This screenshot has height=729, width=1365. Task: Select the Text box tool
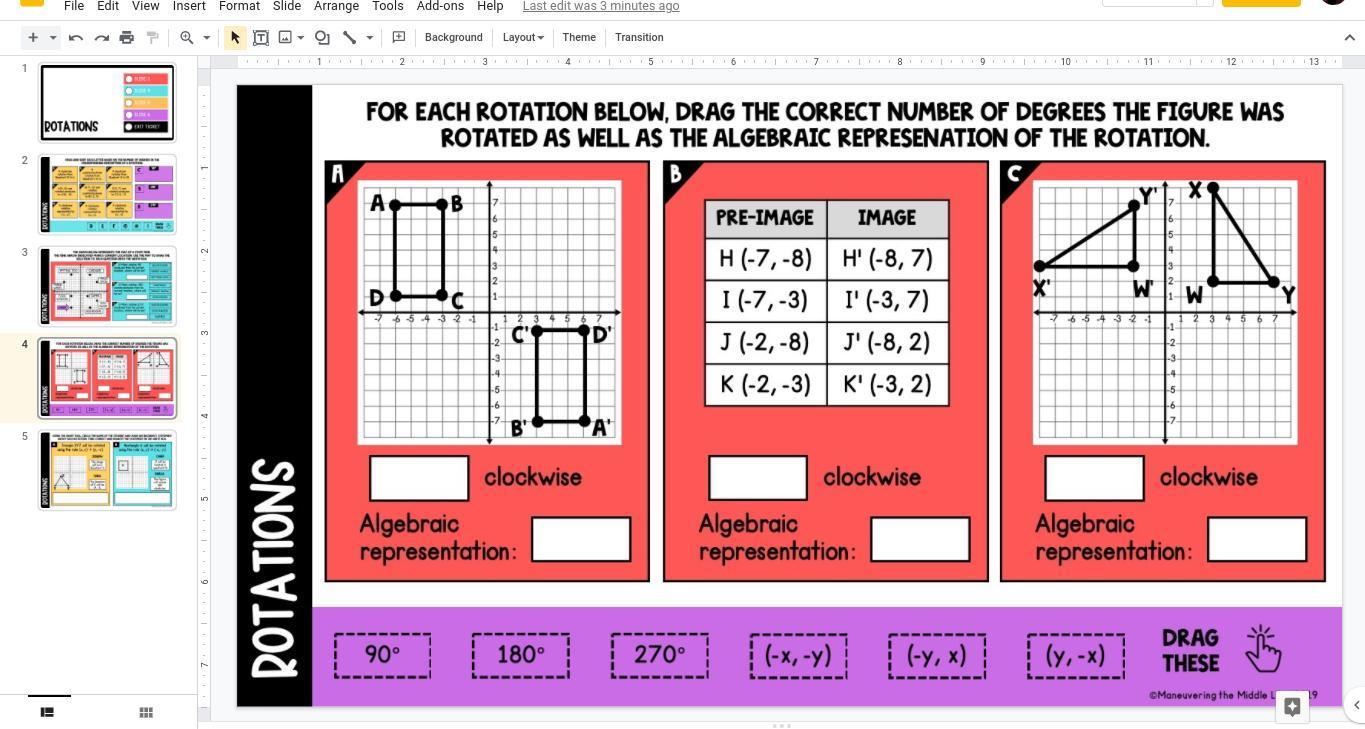pos(261,37)
